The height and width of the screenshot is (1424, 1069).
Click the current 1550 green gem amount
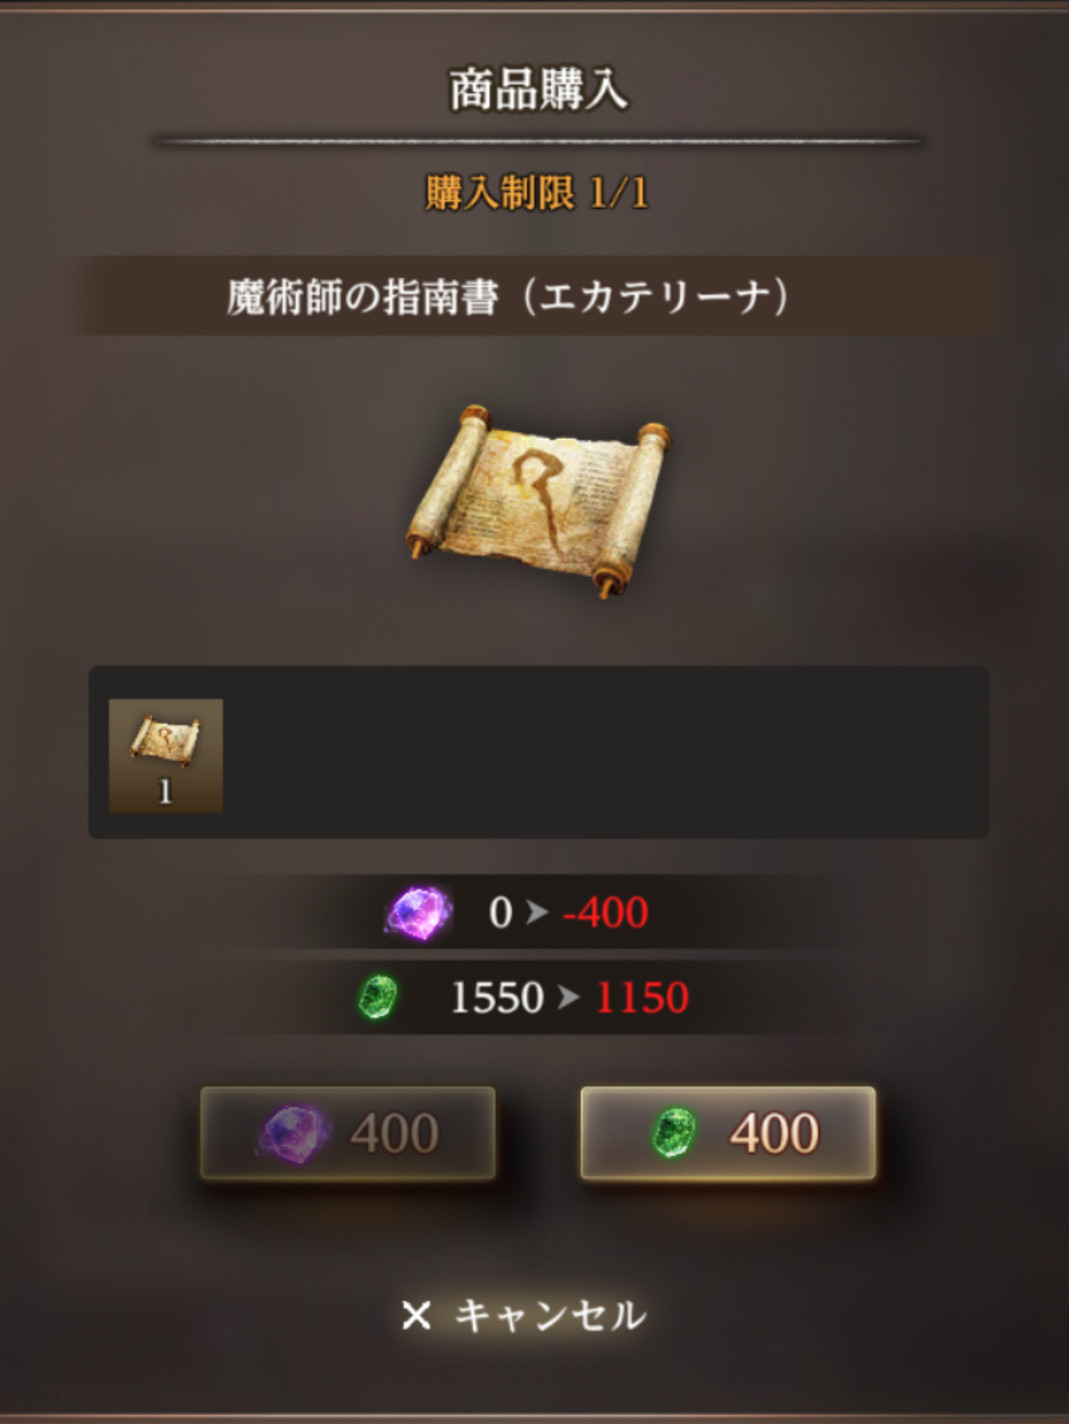click(497, 998)
